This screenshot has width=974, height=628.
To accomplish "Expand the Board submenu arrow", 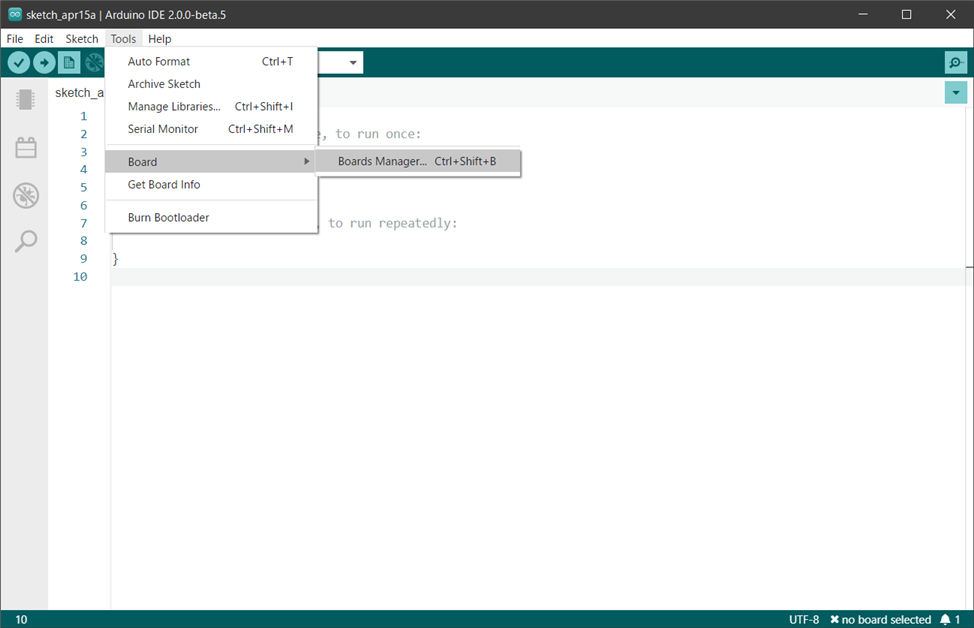I will tap(306, 162).
